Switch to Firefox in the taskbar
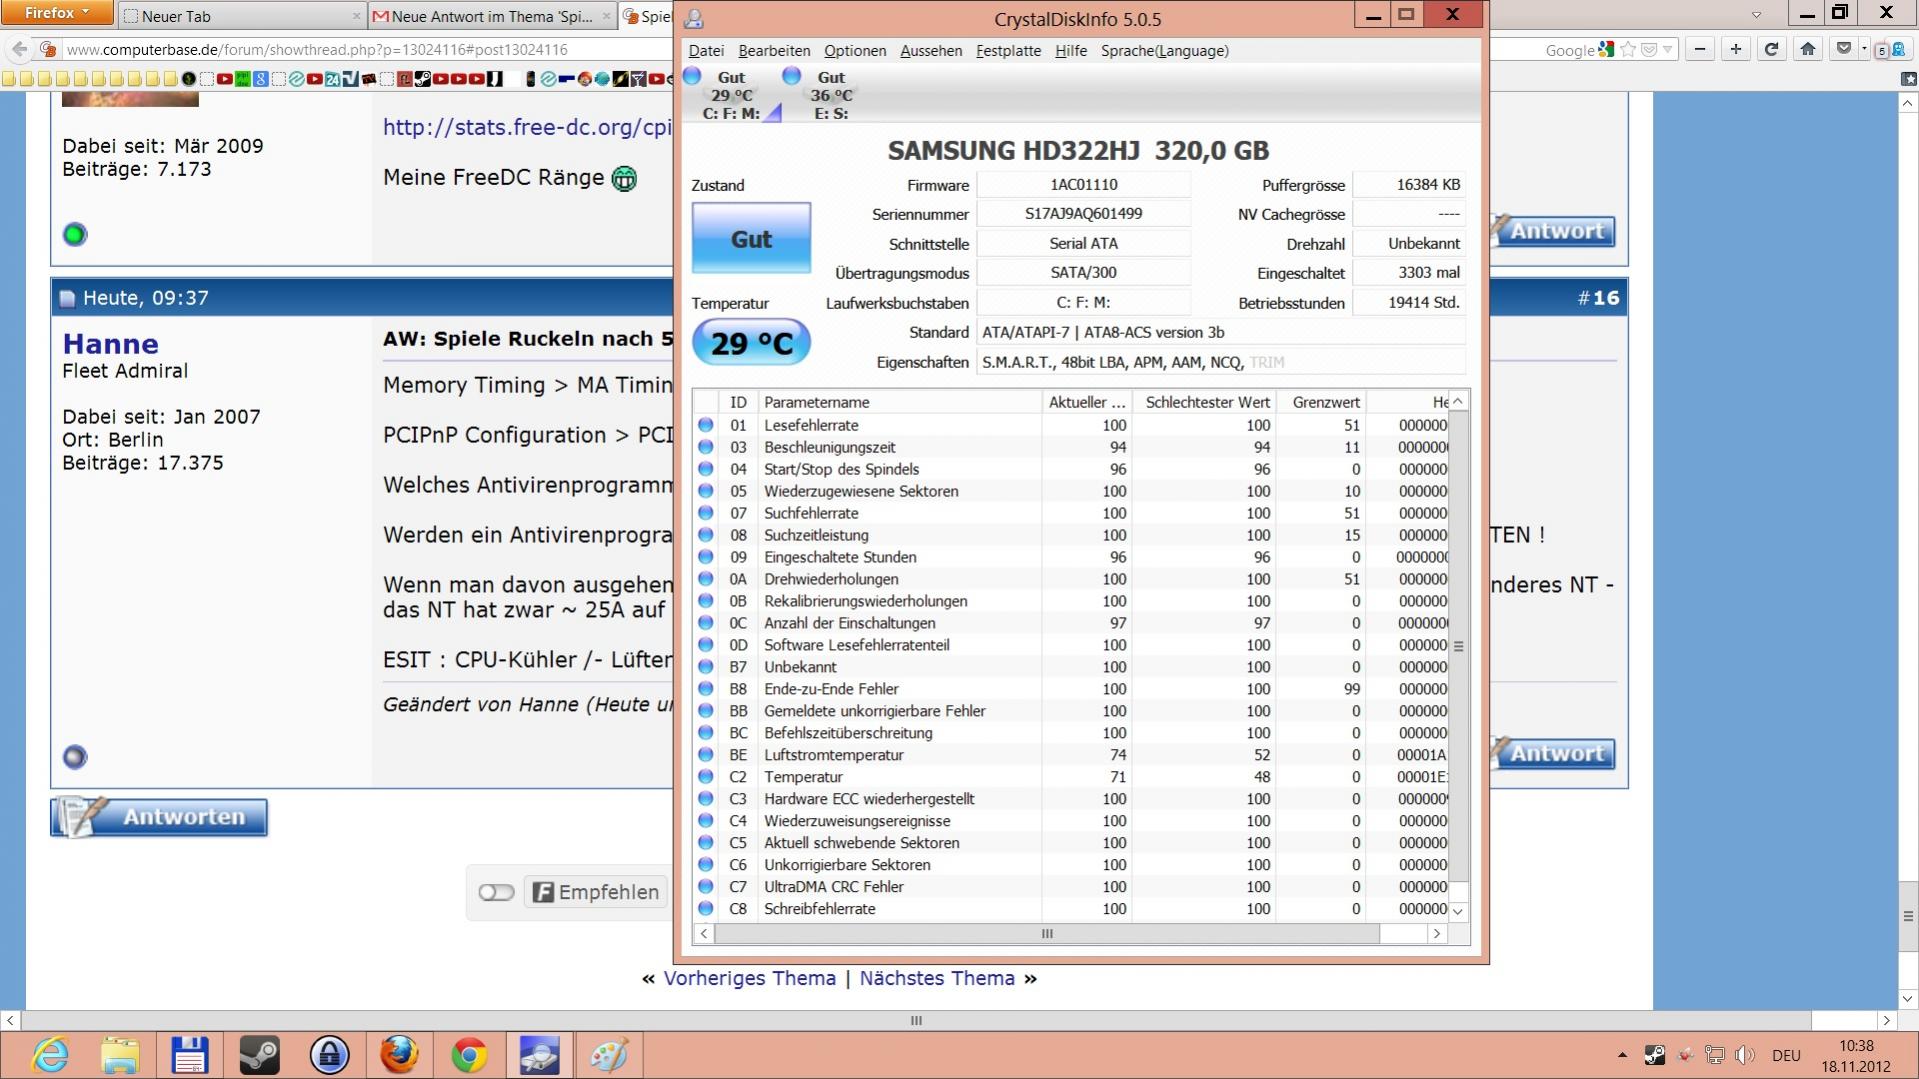 pos(399,1055)
